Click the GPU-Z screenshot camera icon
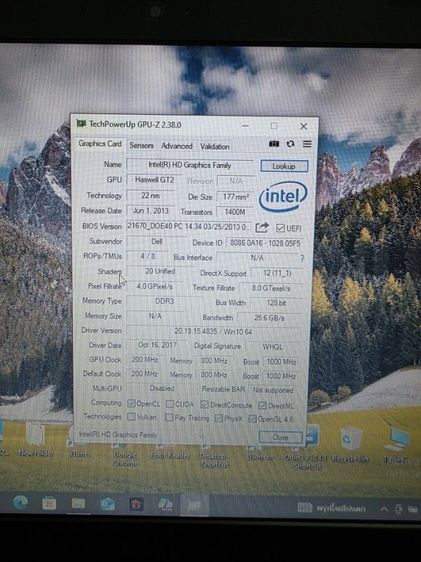Screen dimensions: 421x562 point(274,144)
